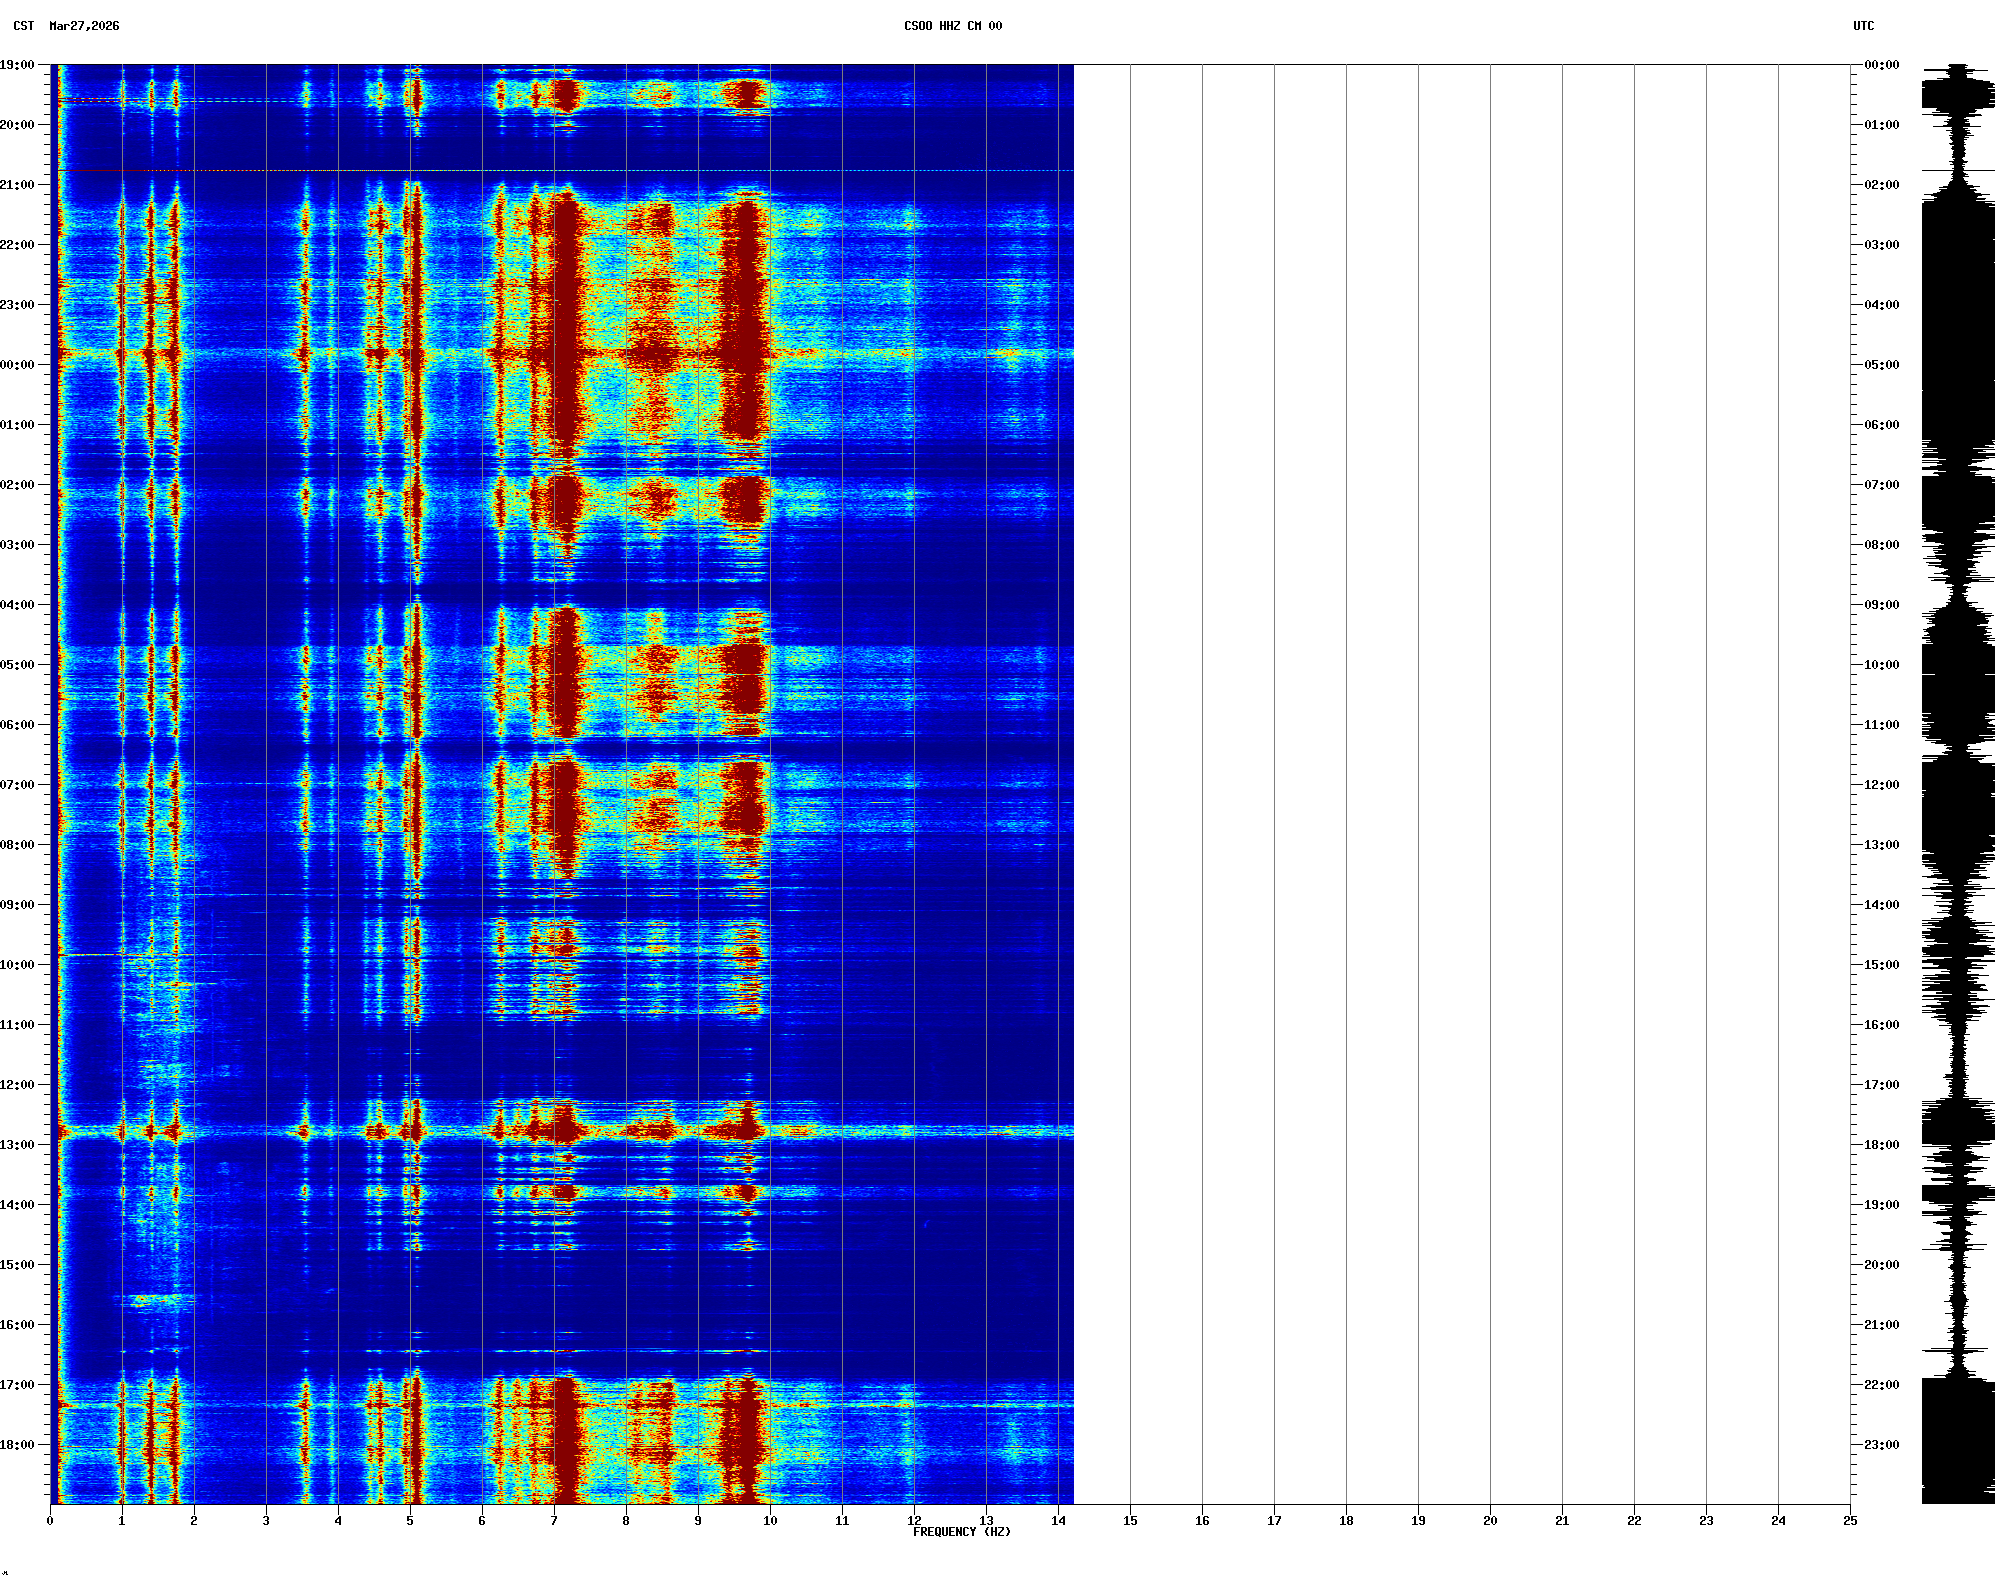
Task: Click the Mar27,2026 date label
Action: 84,26
